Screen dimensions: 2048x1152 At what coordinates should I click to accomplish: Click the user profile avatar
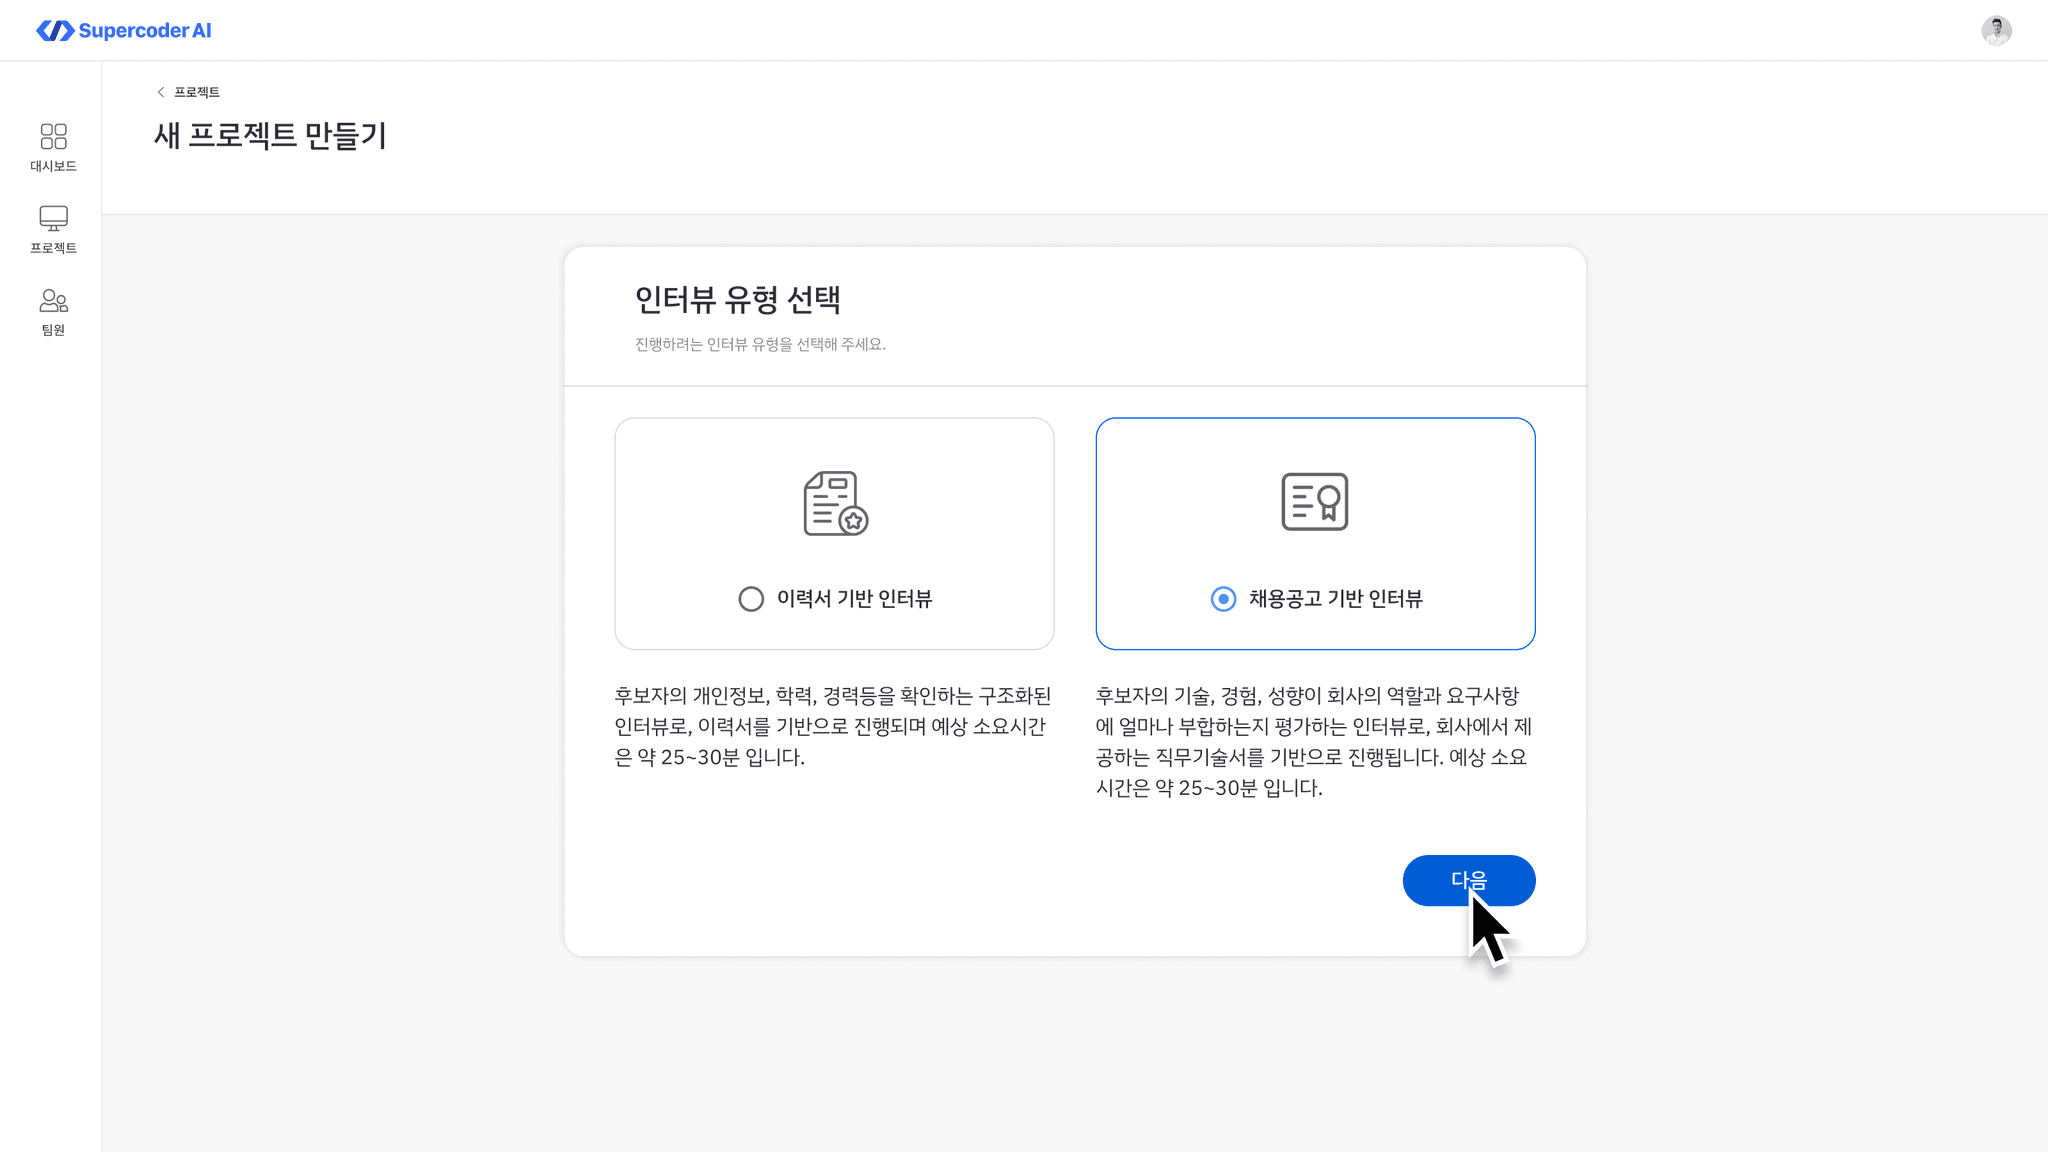(1996, 31)
